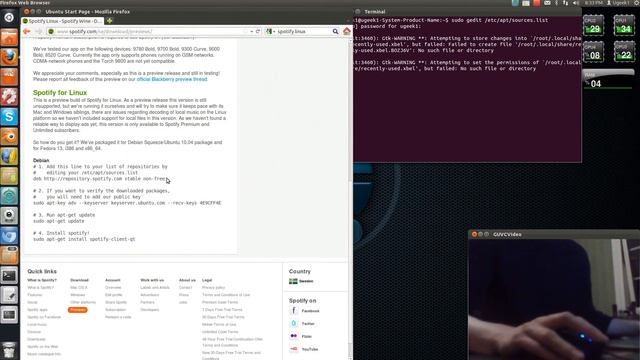The height and width of the screenshot is (360, 640).
Task: Reload the page in Firefox
Action: click(258, 31)
